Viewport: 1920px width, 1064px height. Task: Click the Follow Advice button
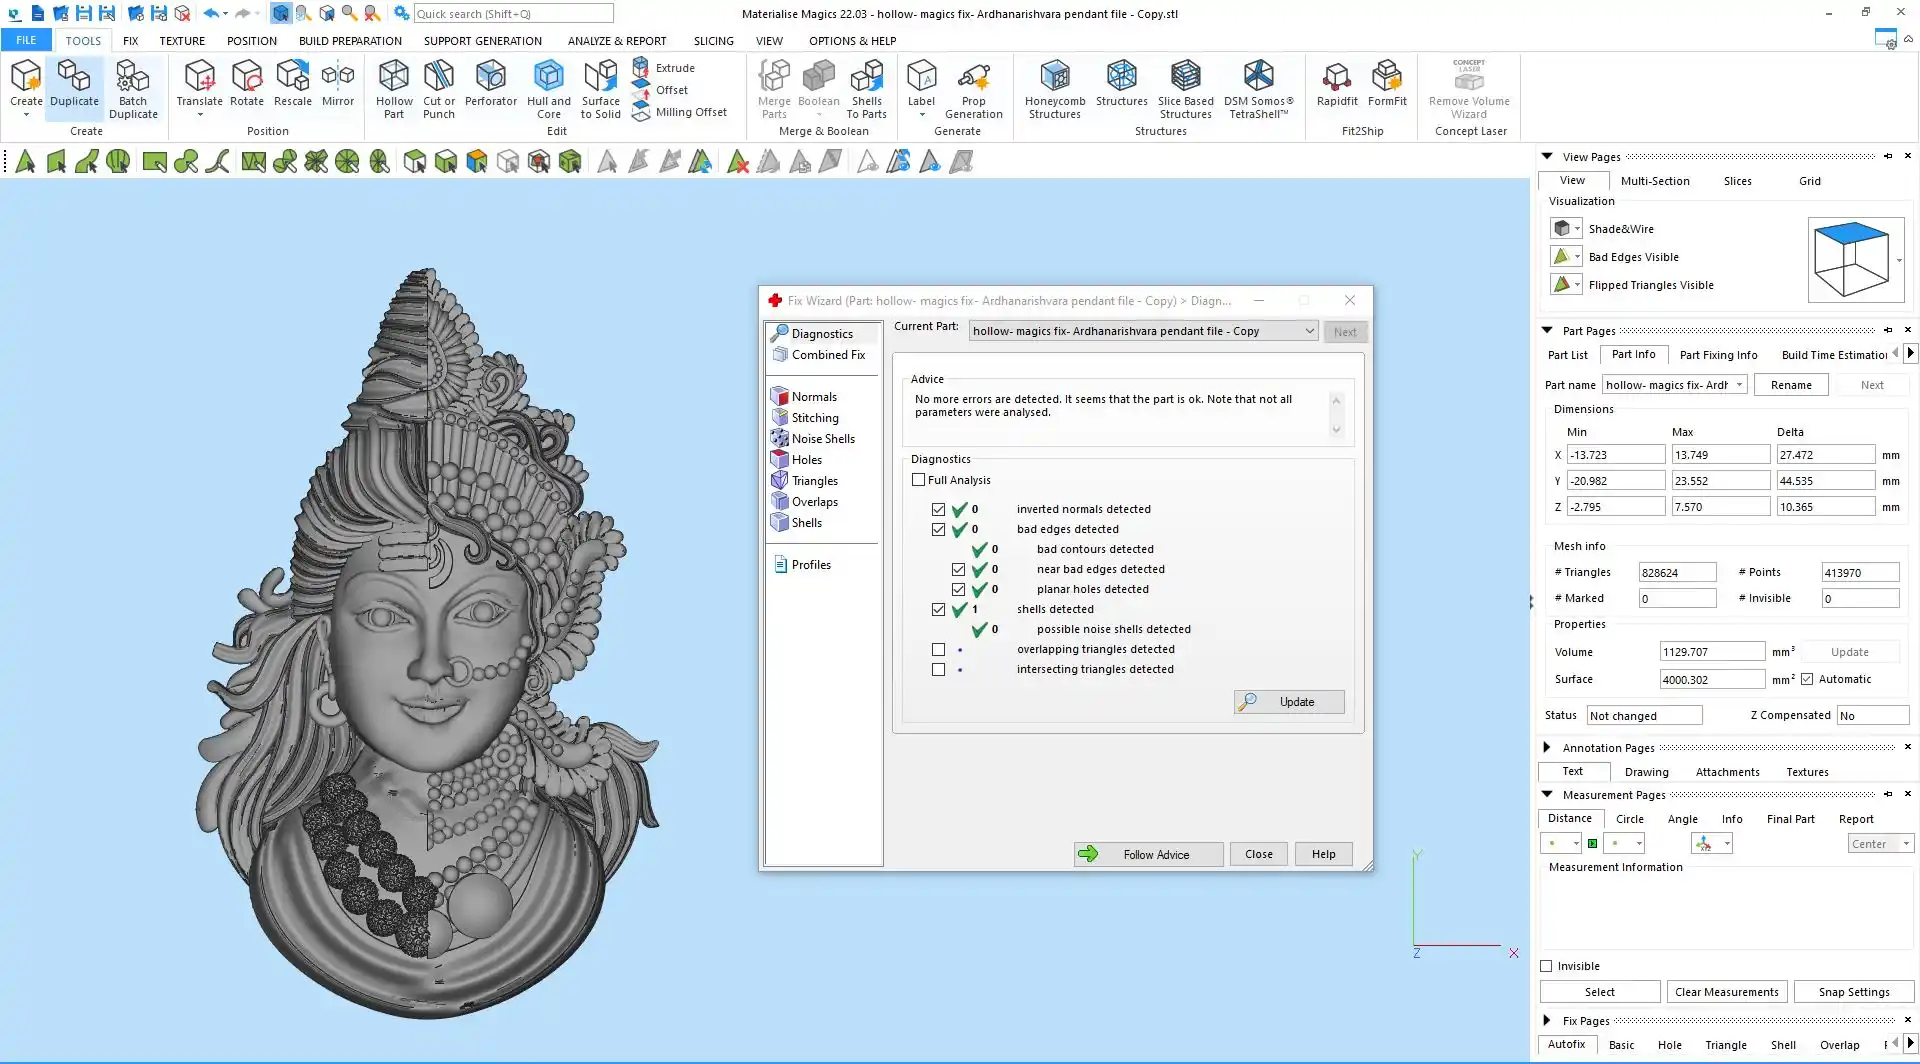1148,854
